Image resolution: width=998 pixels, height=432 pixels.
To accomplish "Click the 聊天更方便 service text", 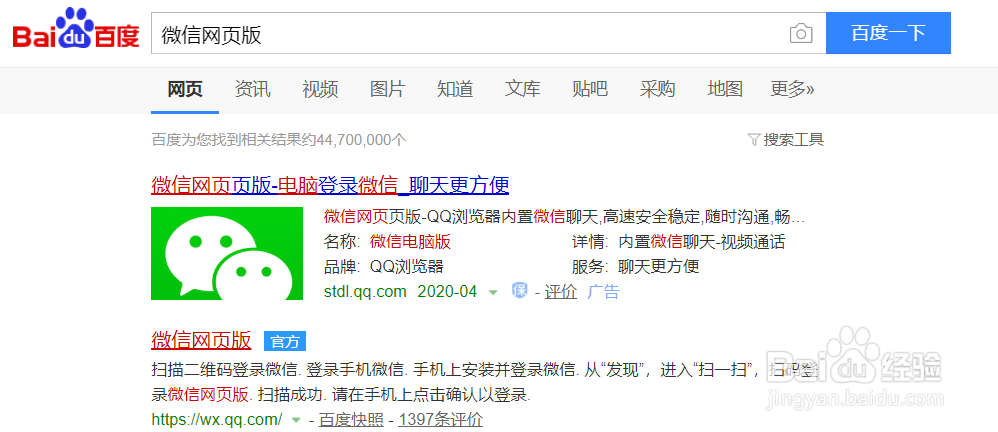I will pos(659,267).
